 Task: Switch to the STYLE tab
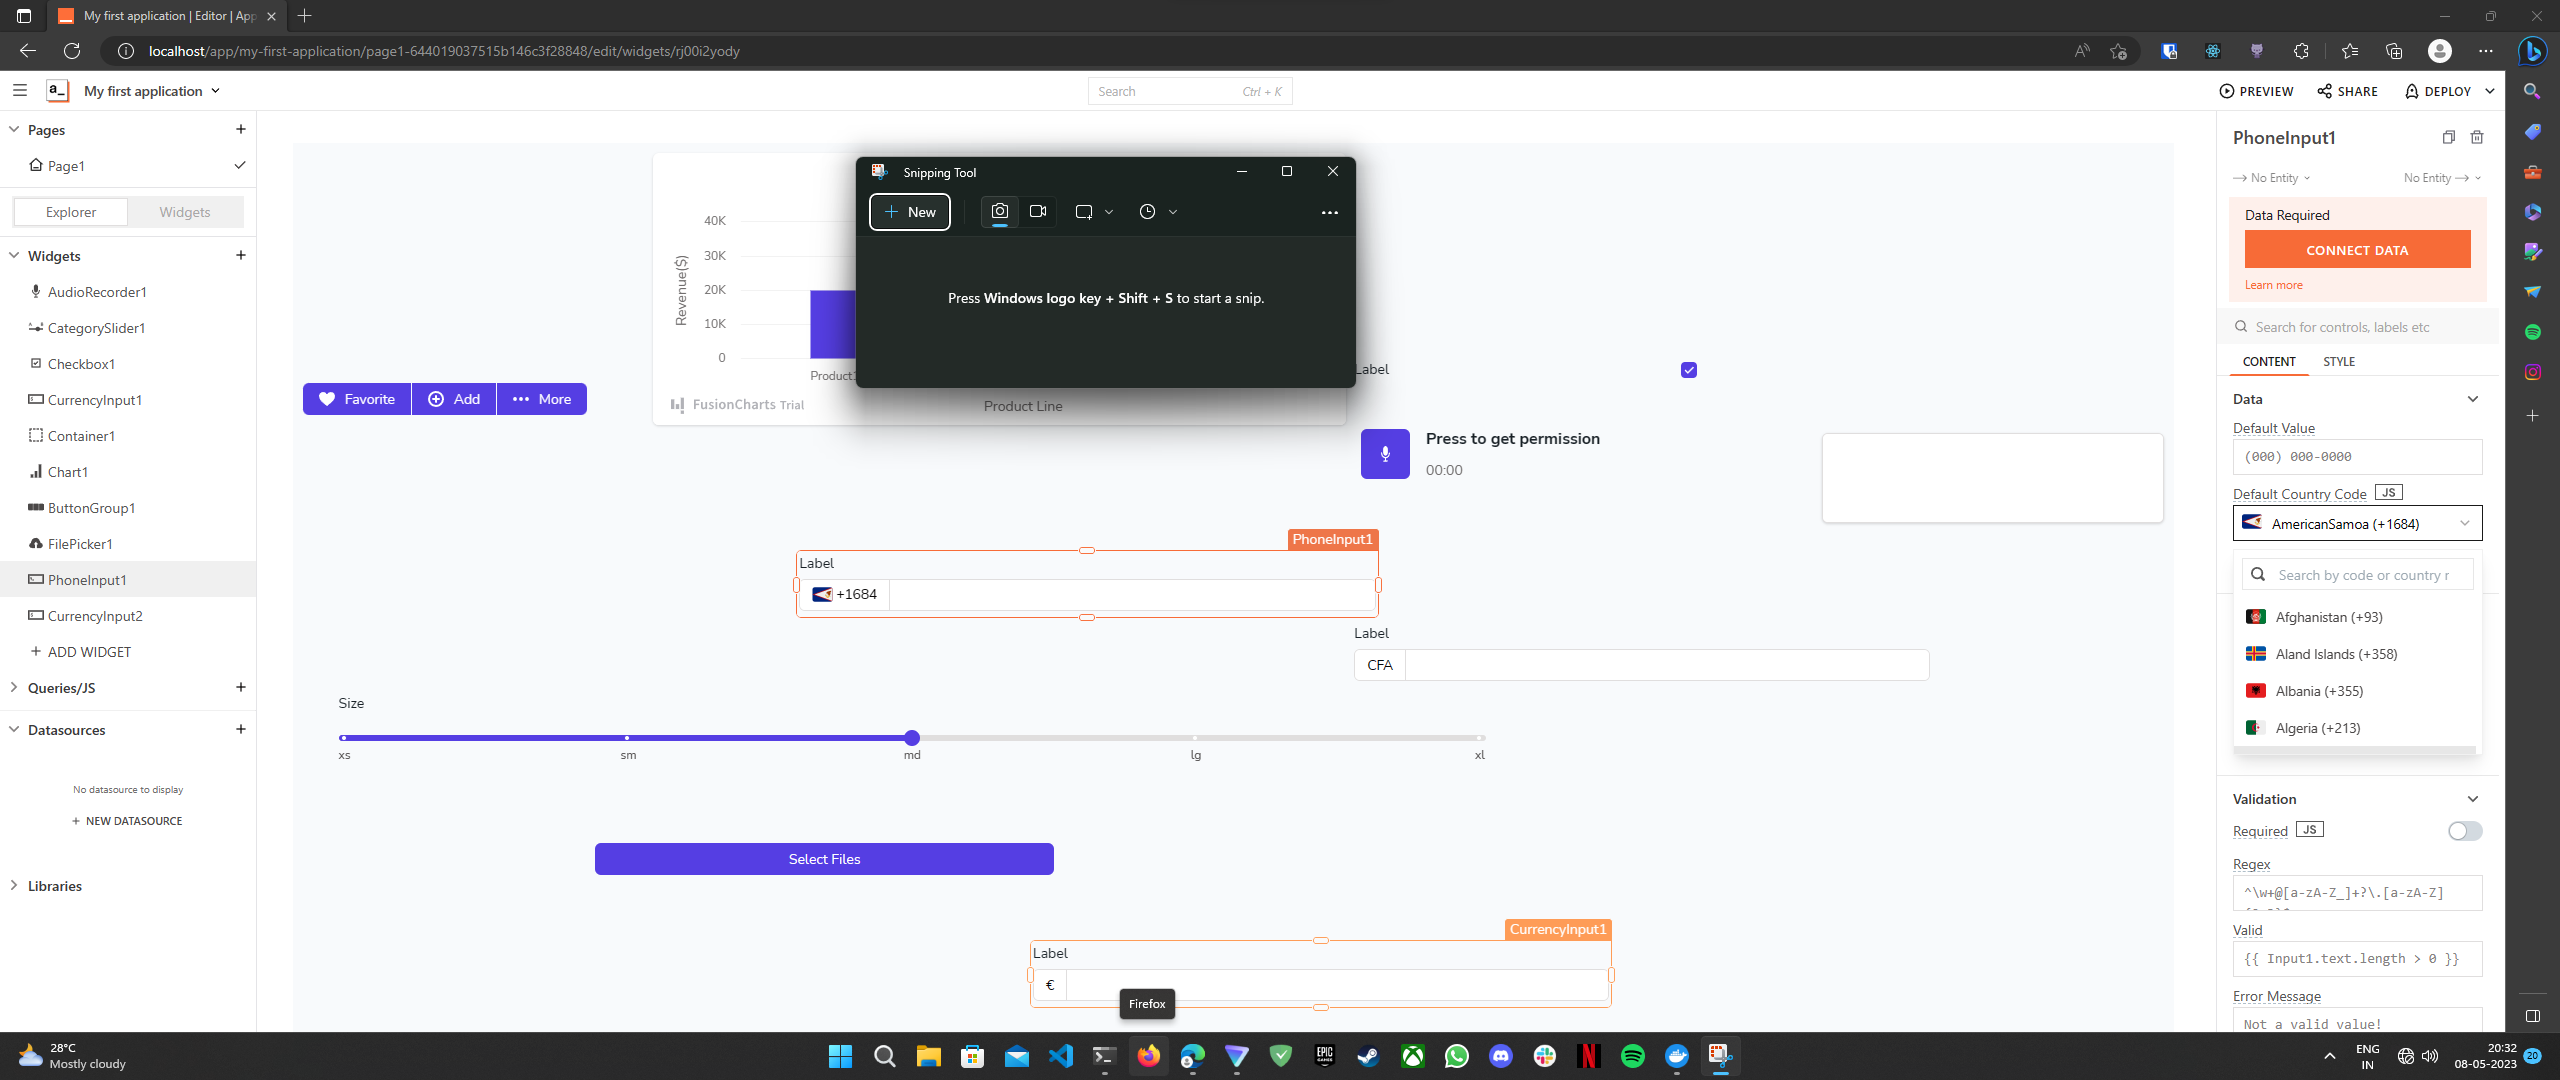click(2338, 361)
